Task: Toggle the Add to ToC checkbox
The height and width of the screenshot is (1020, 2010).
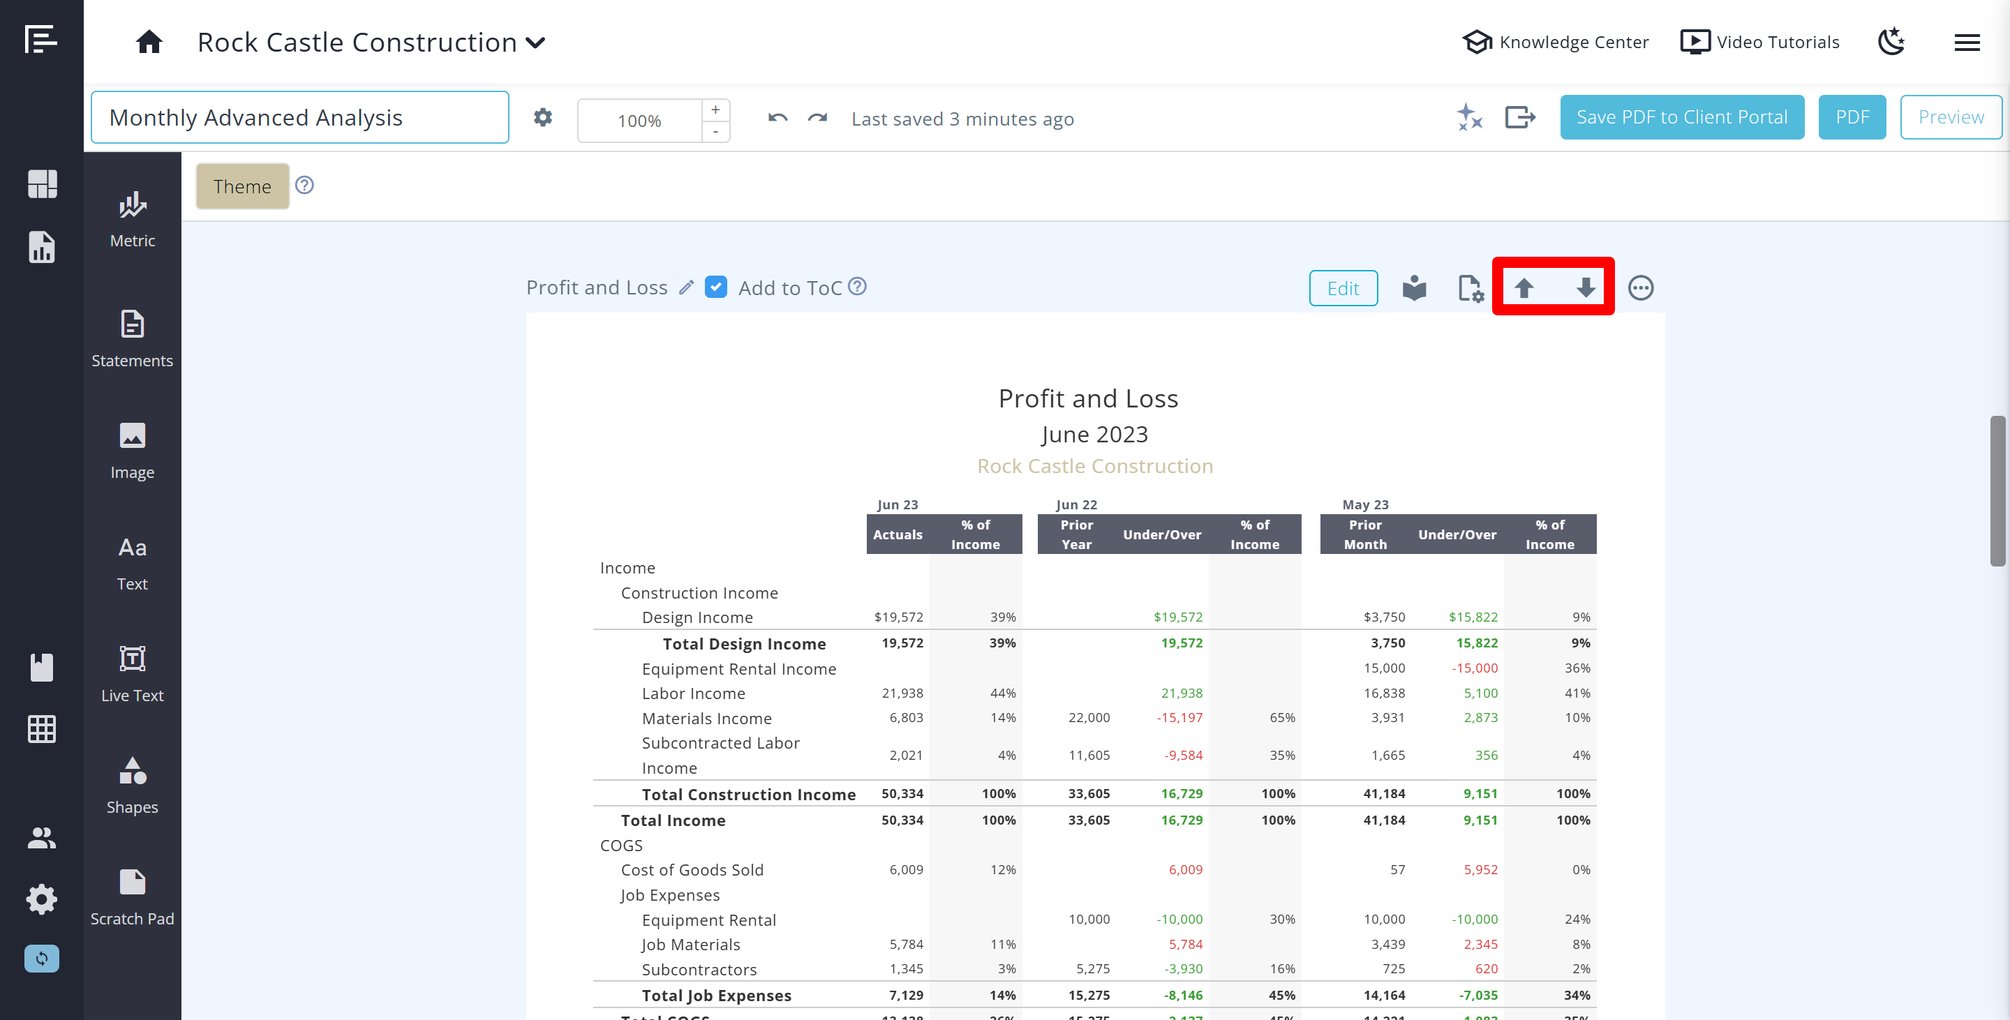Action: (x=716, y=287)
